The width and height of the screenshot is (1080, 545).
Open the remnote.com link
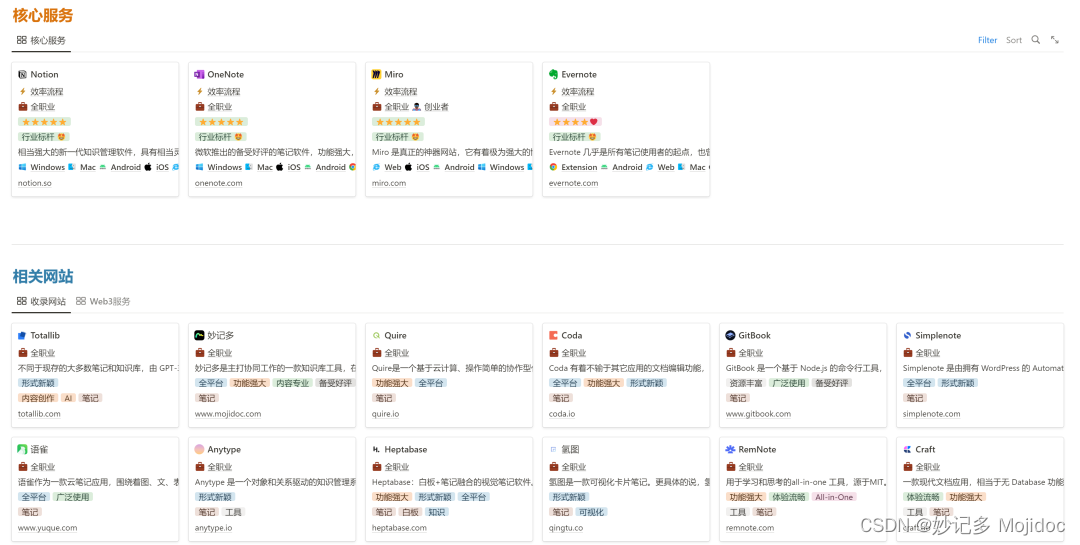750,528
